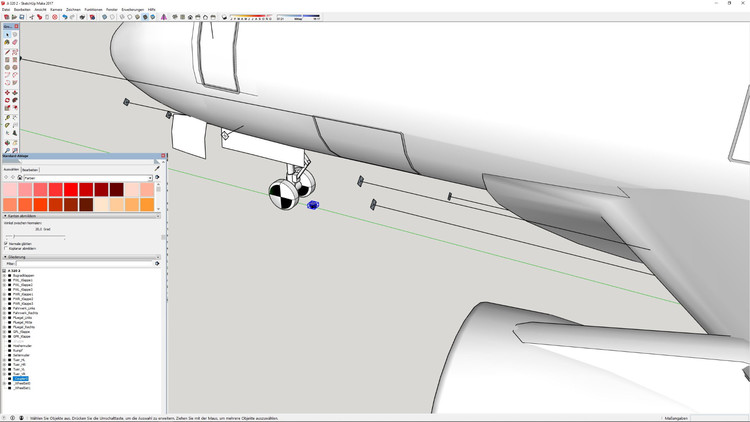
Task: Select the arrow selection tool
Action: click(7, 35)
